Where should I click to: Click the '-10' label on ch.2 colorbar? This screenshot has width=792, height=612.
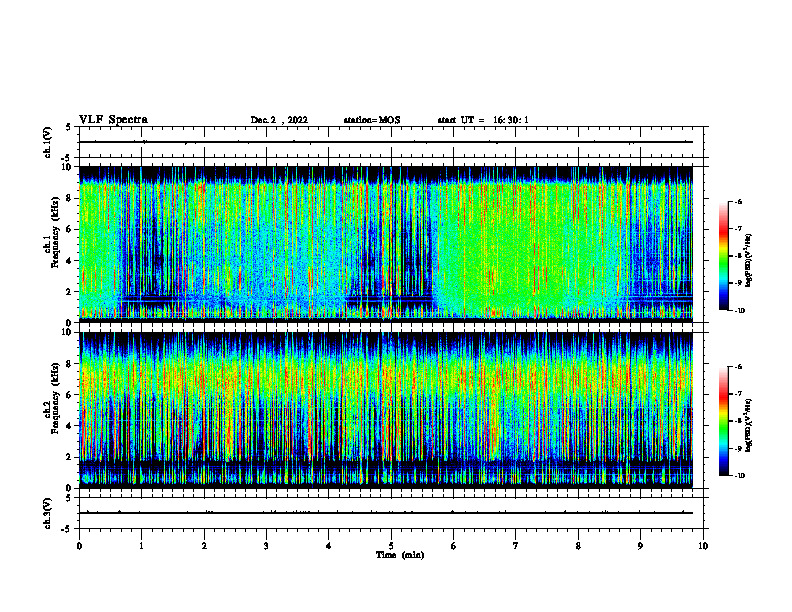click(x=739, y=476)
